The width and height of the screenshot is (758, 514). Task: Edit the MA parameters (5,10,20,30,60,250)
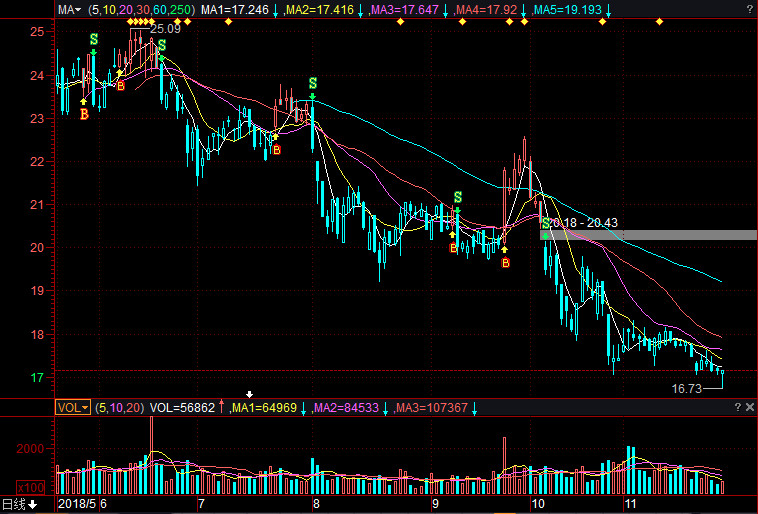click(x=140, y=9)
